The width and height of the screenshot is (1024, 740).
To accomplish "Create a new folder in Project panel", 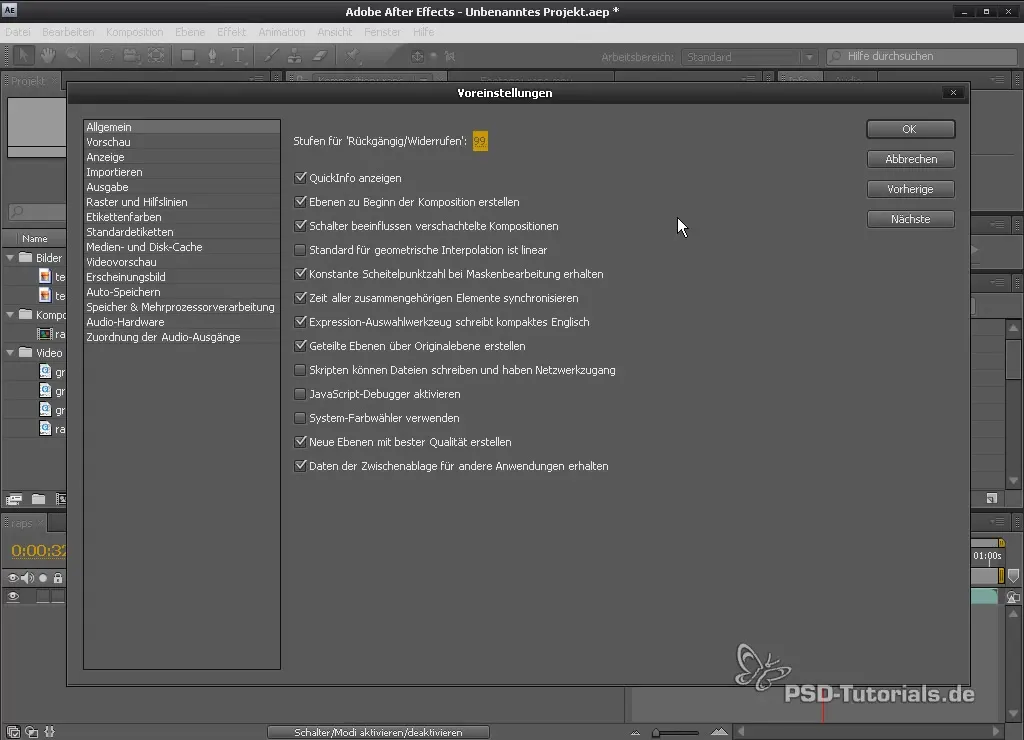I will click(x=39, y=500).
